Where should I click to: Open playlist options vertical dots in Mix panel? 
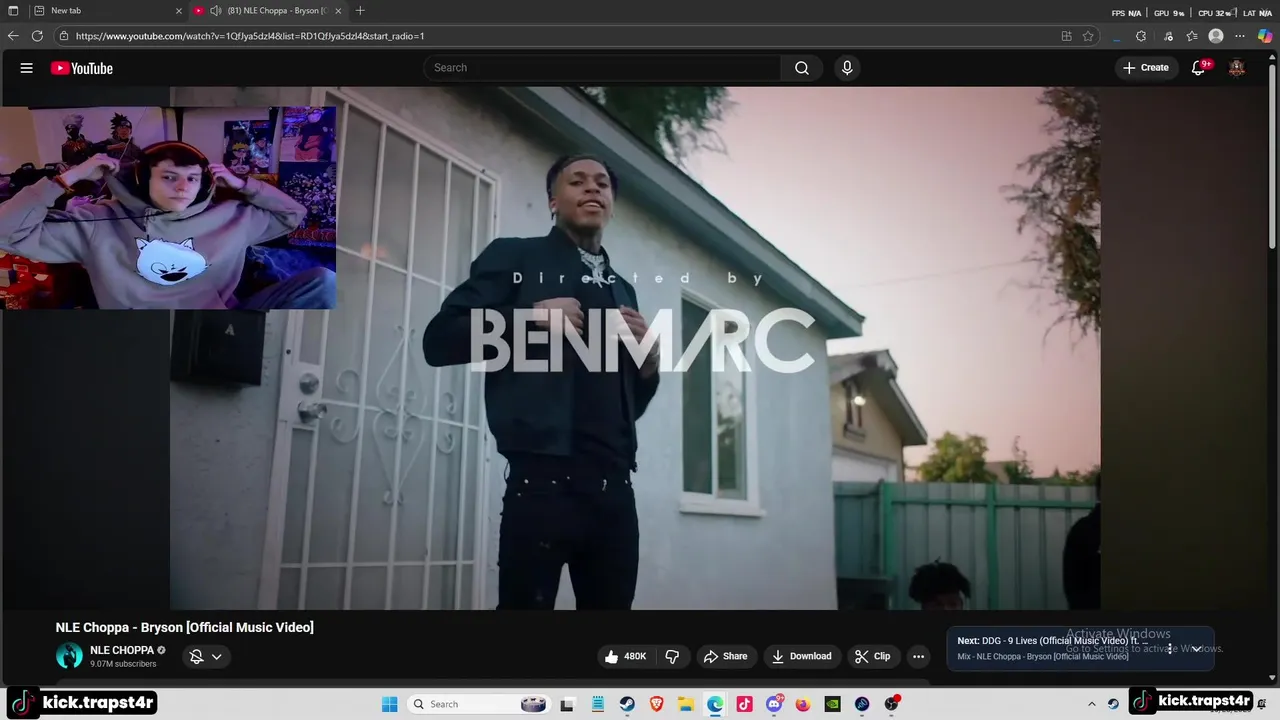1169,649
